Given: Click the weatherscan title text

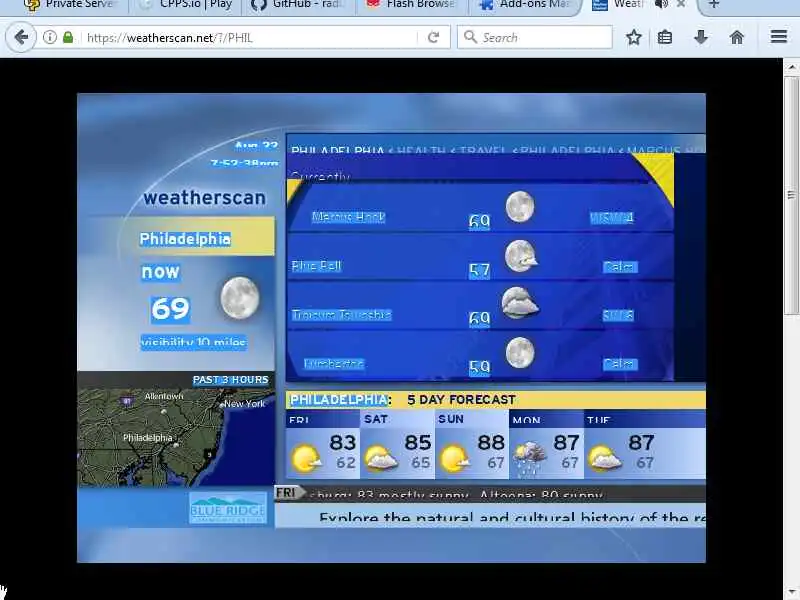Looking at the screenshot, I should 205,197.
